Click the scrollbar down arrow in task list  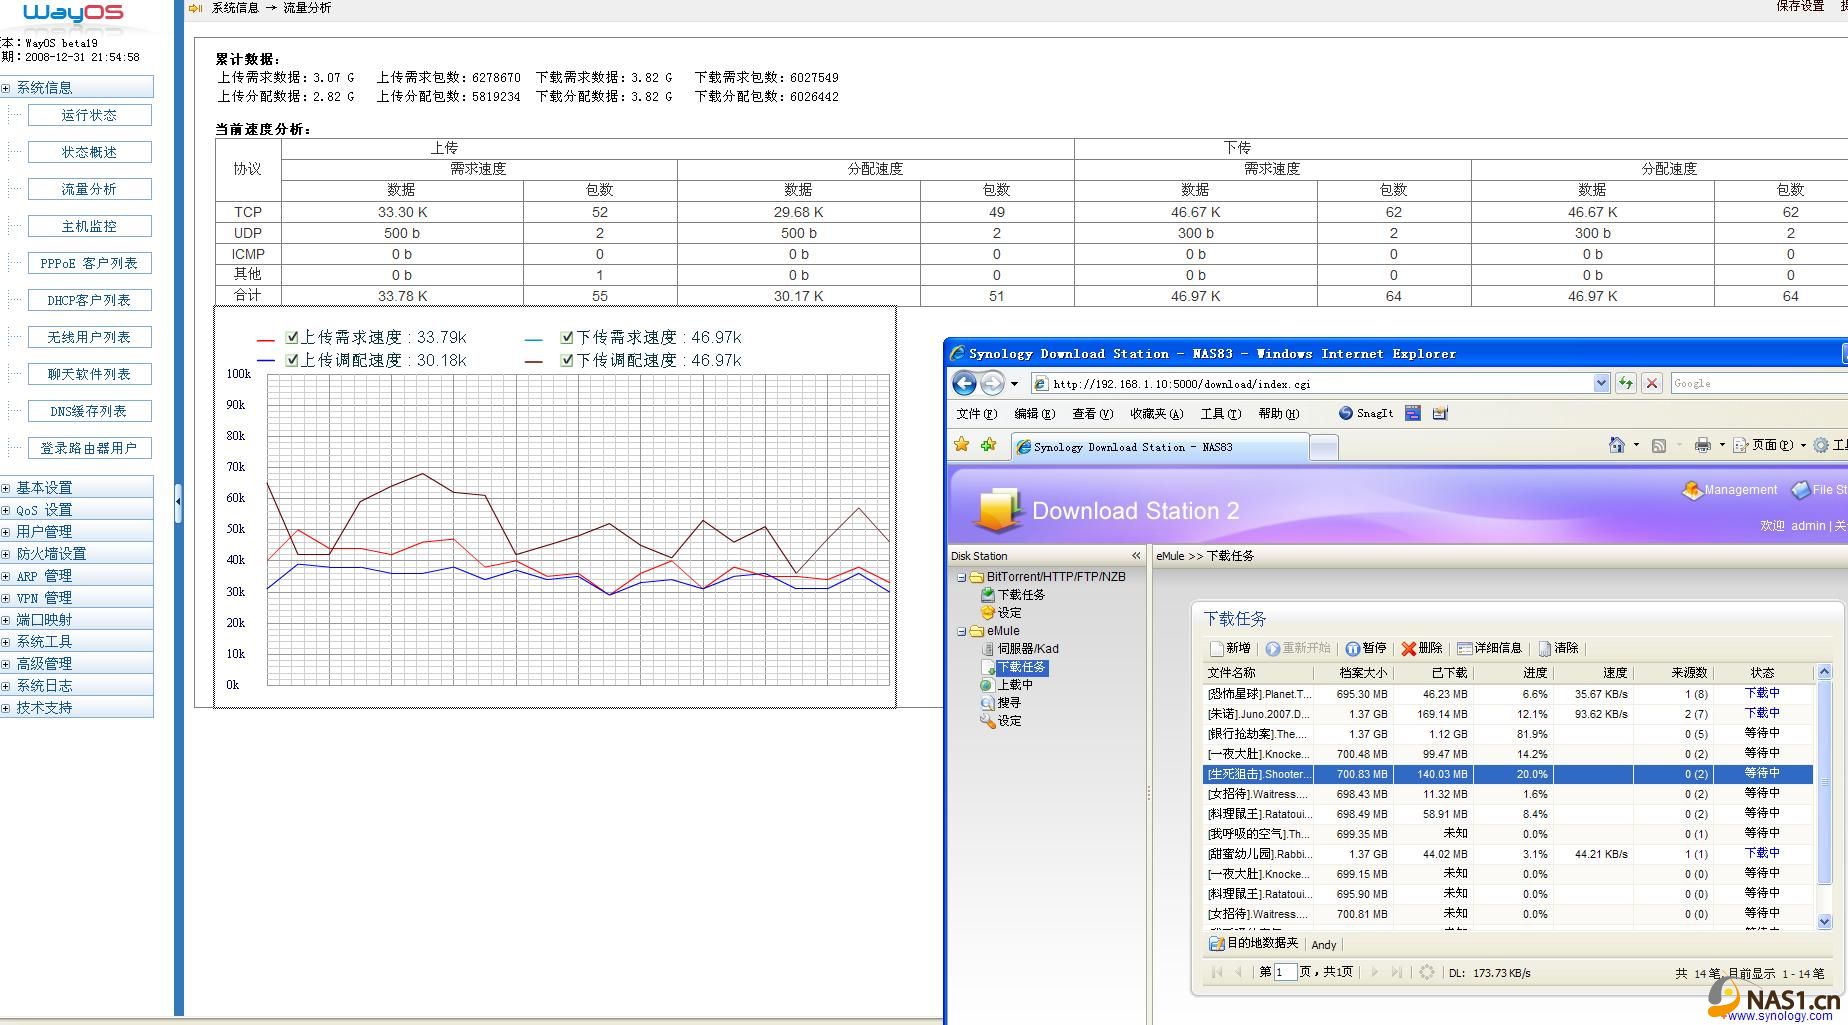coord(1824,921)
